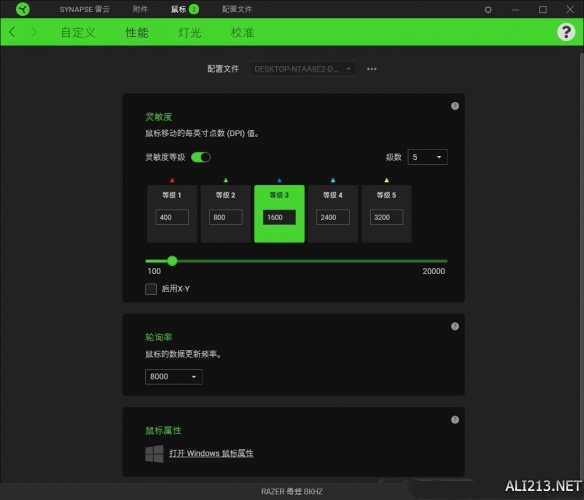Open the 校准 tab
Viewport: 584px width, 500px height.
pos(242,32)
